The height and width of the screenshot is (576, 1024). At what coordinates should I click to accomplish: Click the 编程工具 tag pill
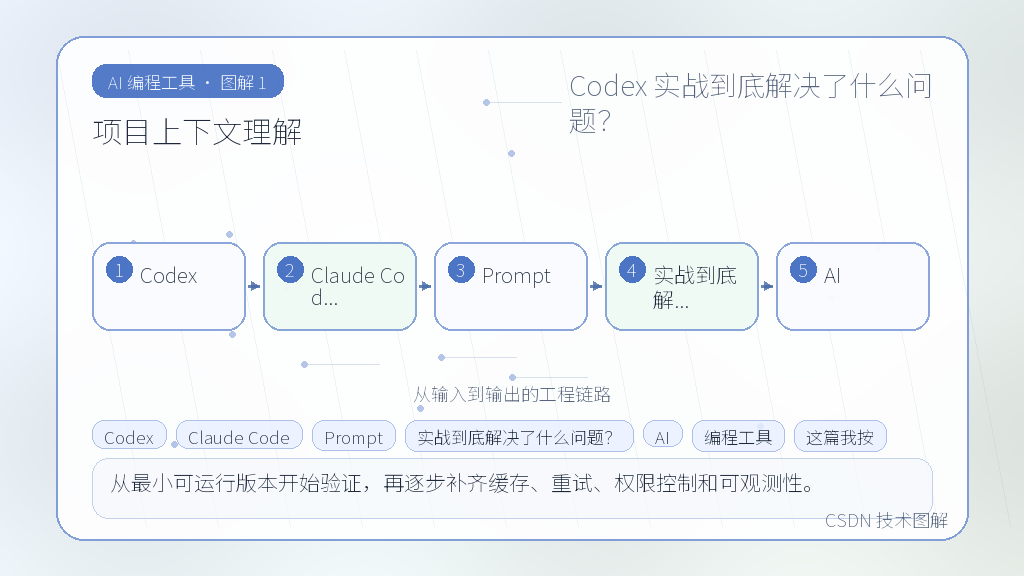point(738,436)
